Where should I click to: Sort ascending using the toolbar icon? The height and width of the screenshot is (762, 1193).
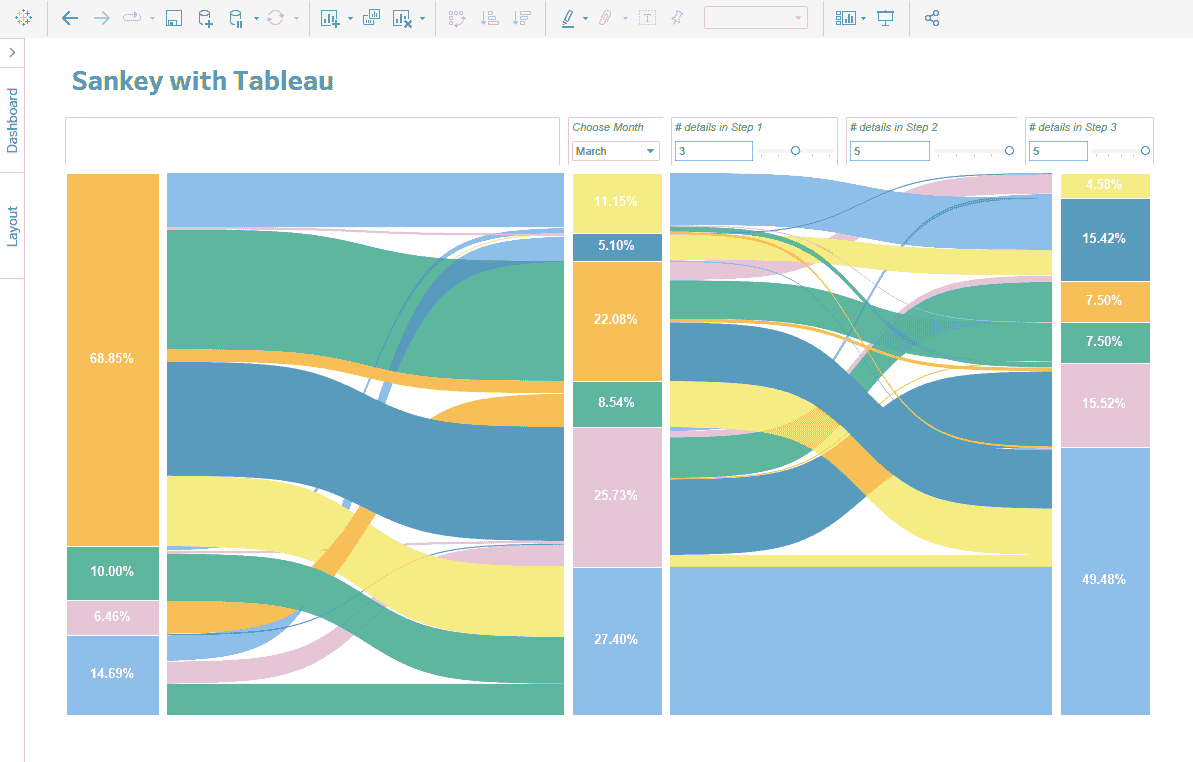[490, 18]
